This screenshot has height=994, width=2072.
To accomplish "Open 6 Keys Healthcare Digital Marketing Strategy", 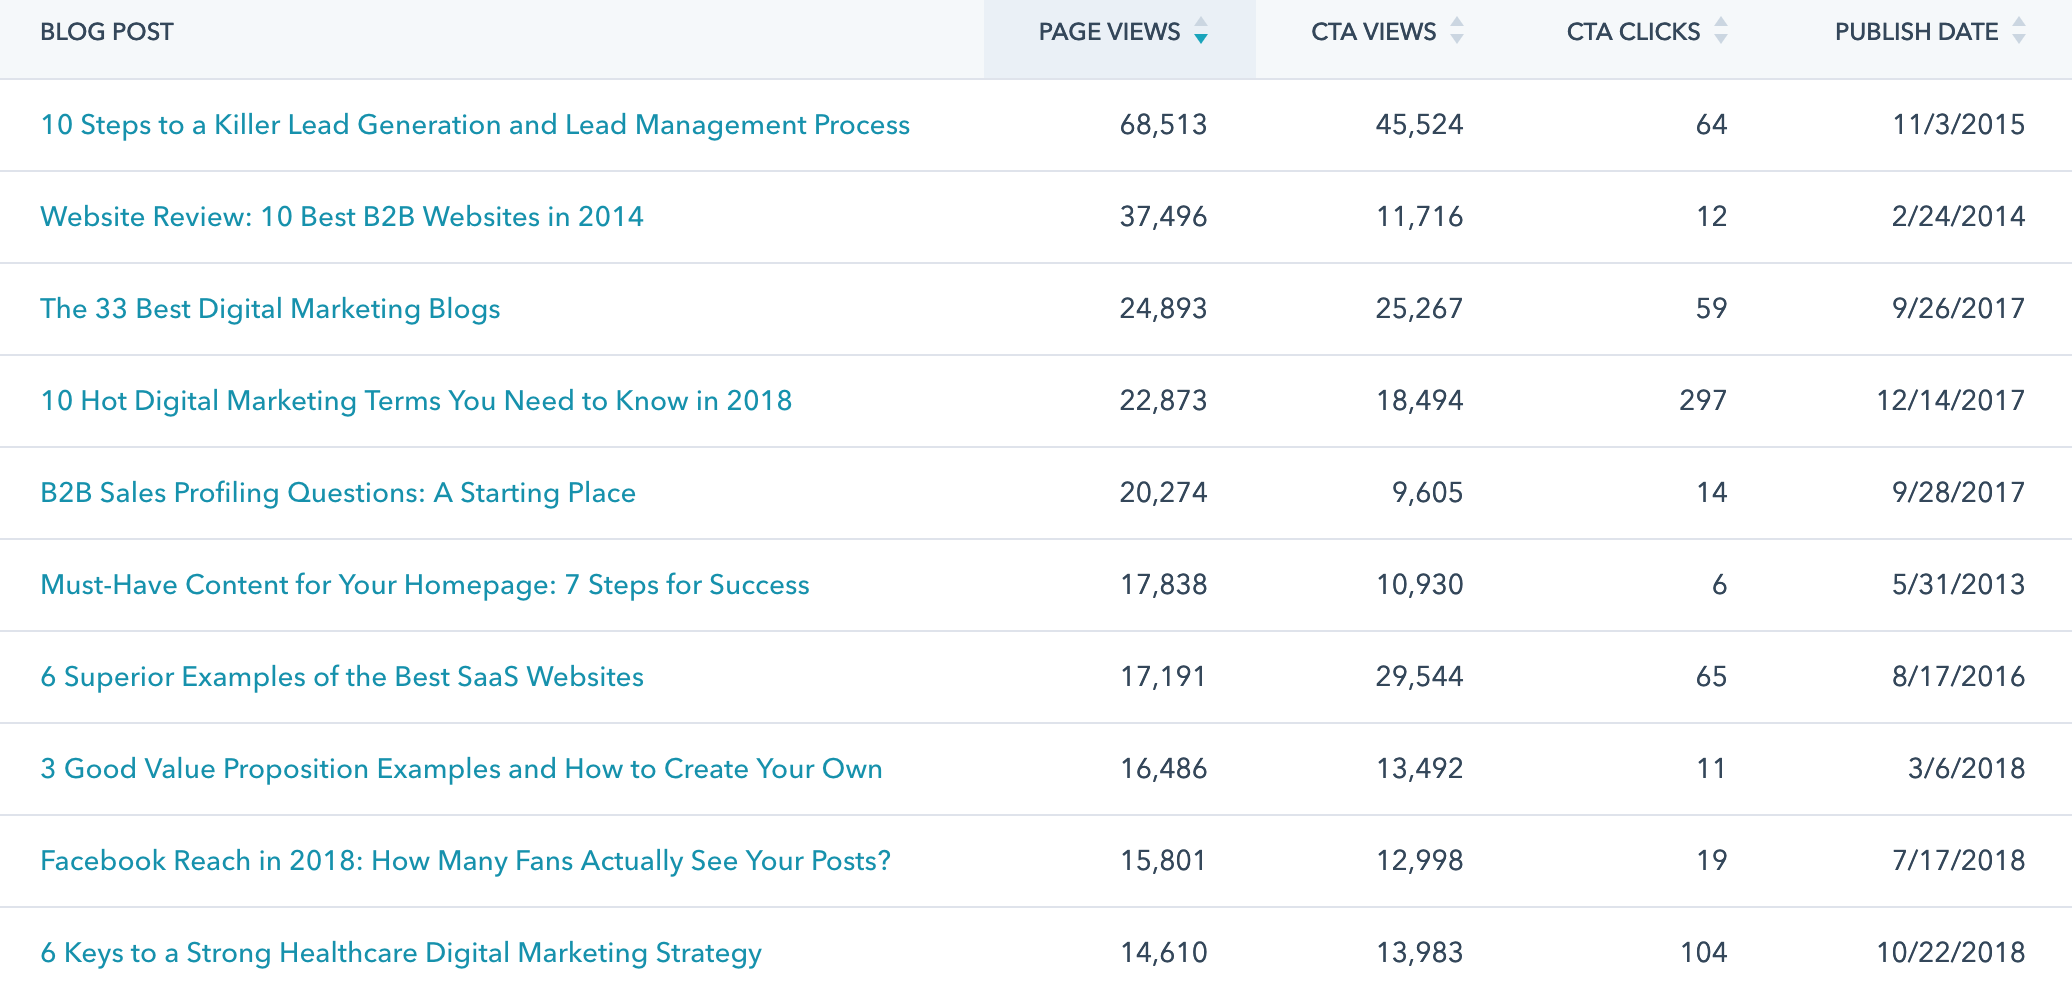I will pos(401,953).
